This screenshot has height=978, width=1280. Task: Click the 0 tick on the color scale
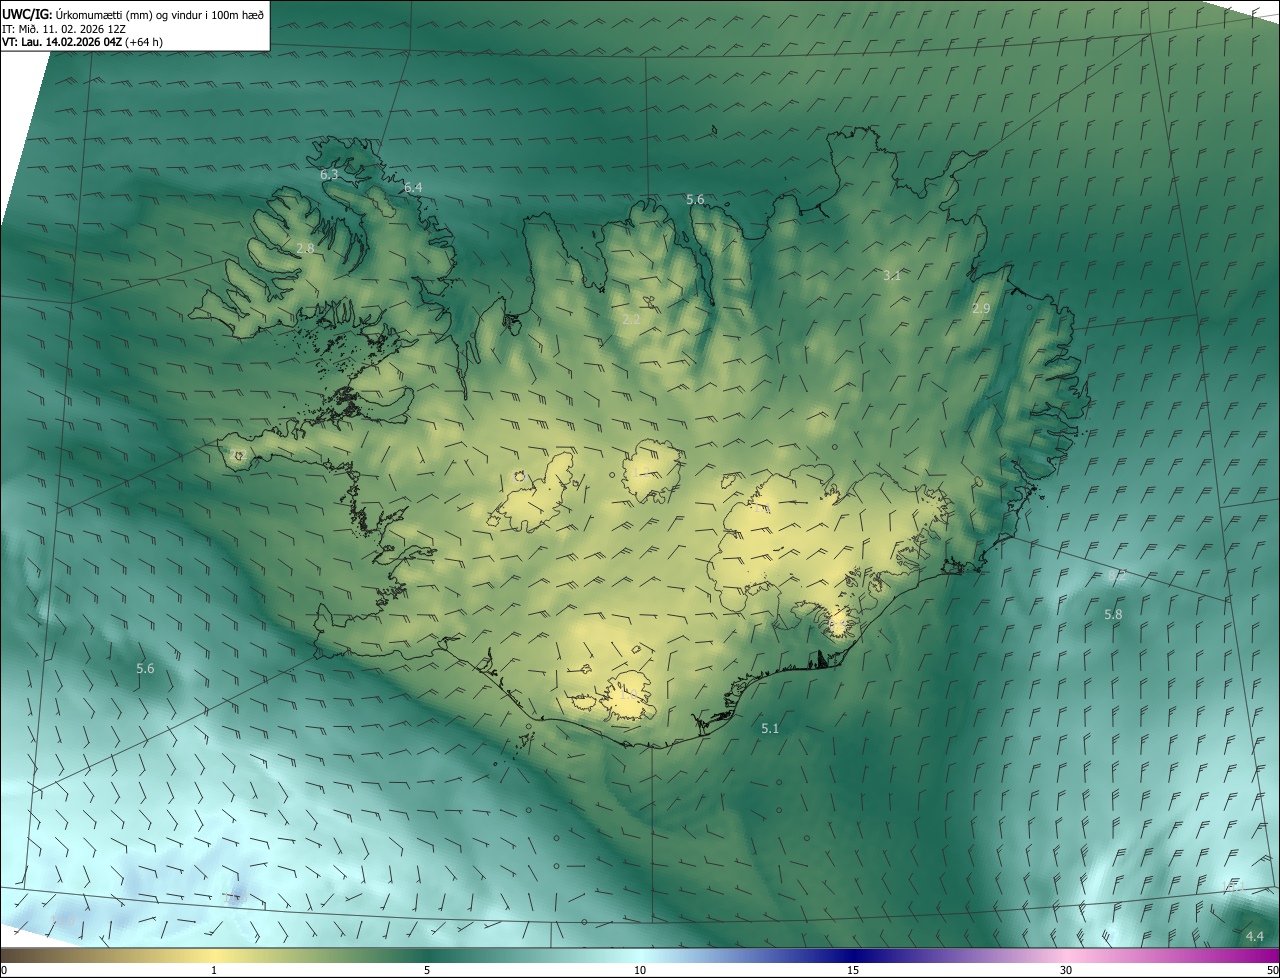click(4, 970)
